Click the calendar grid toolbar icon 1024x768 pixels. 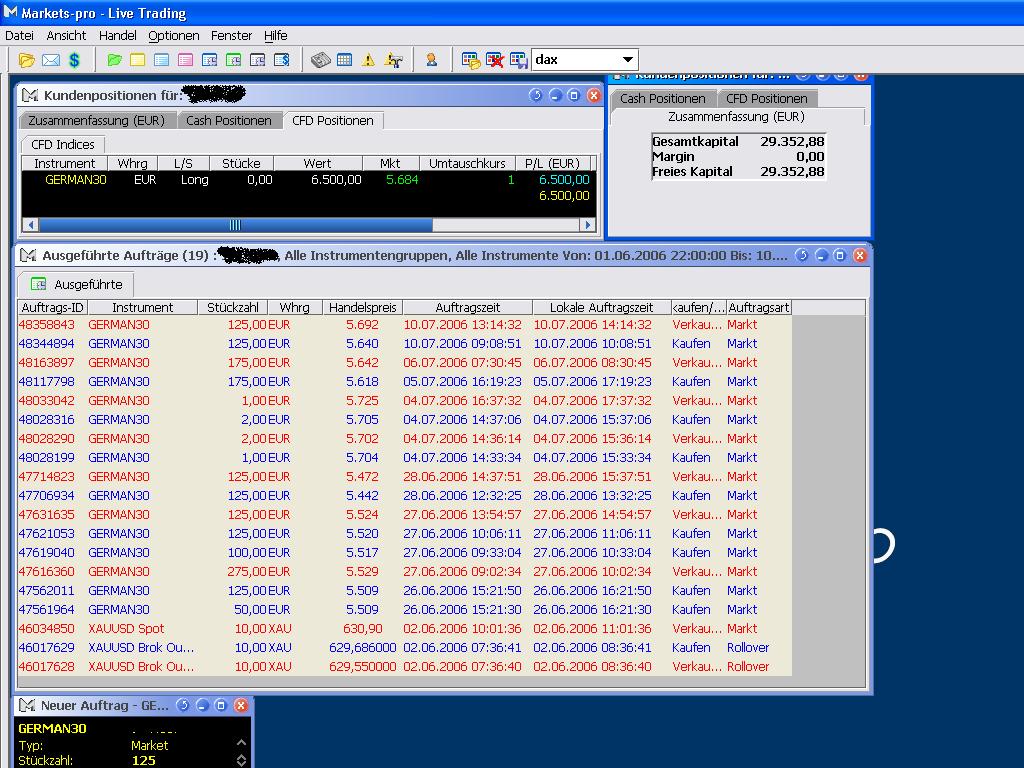click(344, 60)
